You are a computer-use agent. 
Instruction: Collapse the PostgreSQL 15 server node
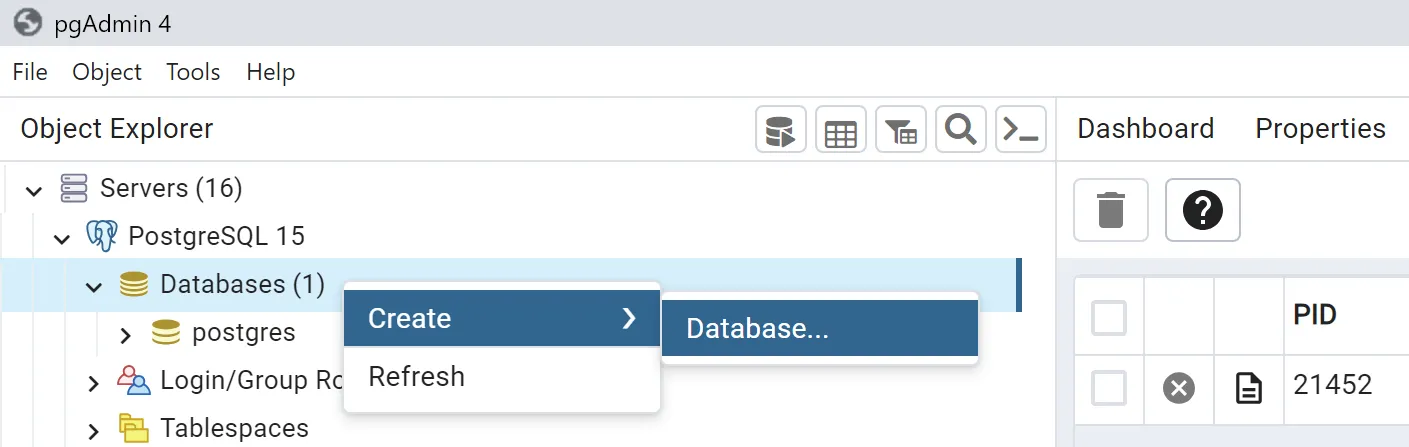click(63, 238)
